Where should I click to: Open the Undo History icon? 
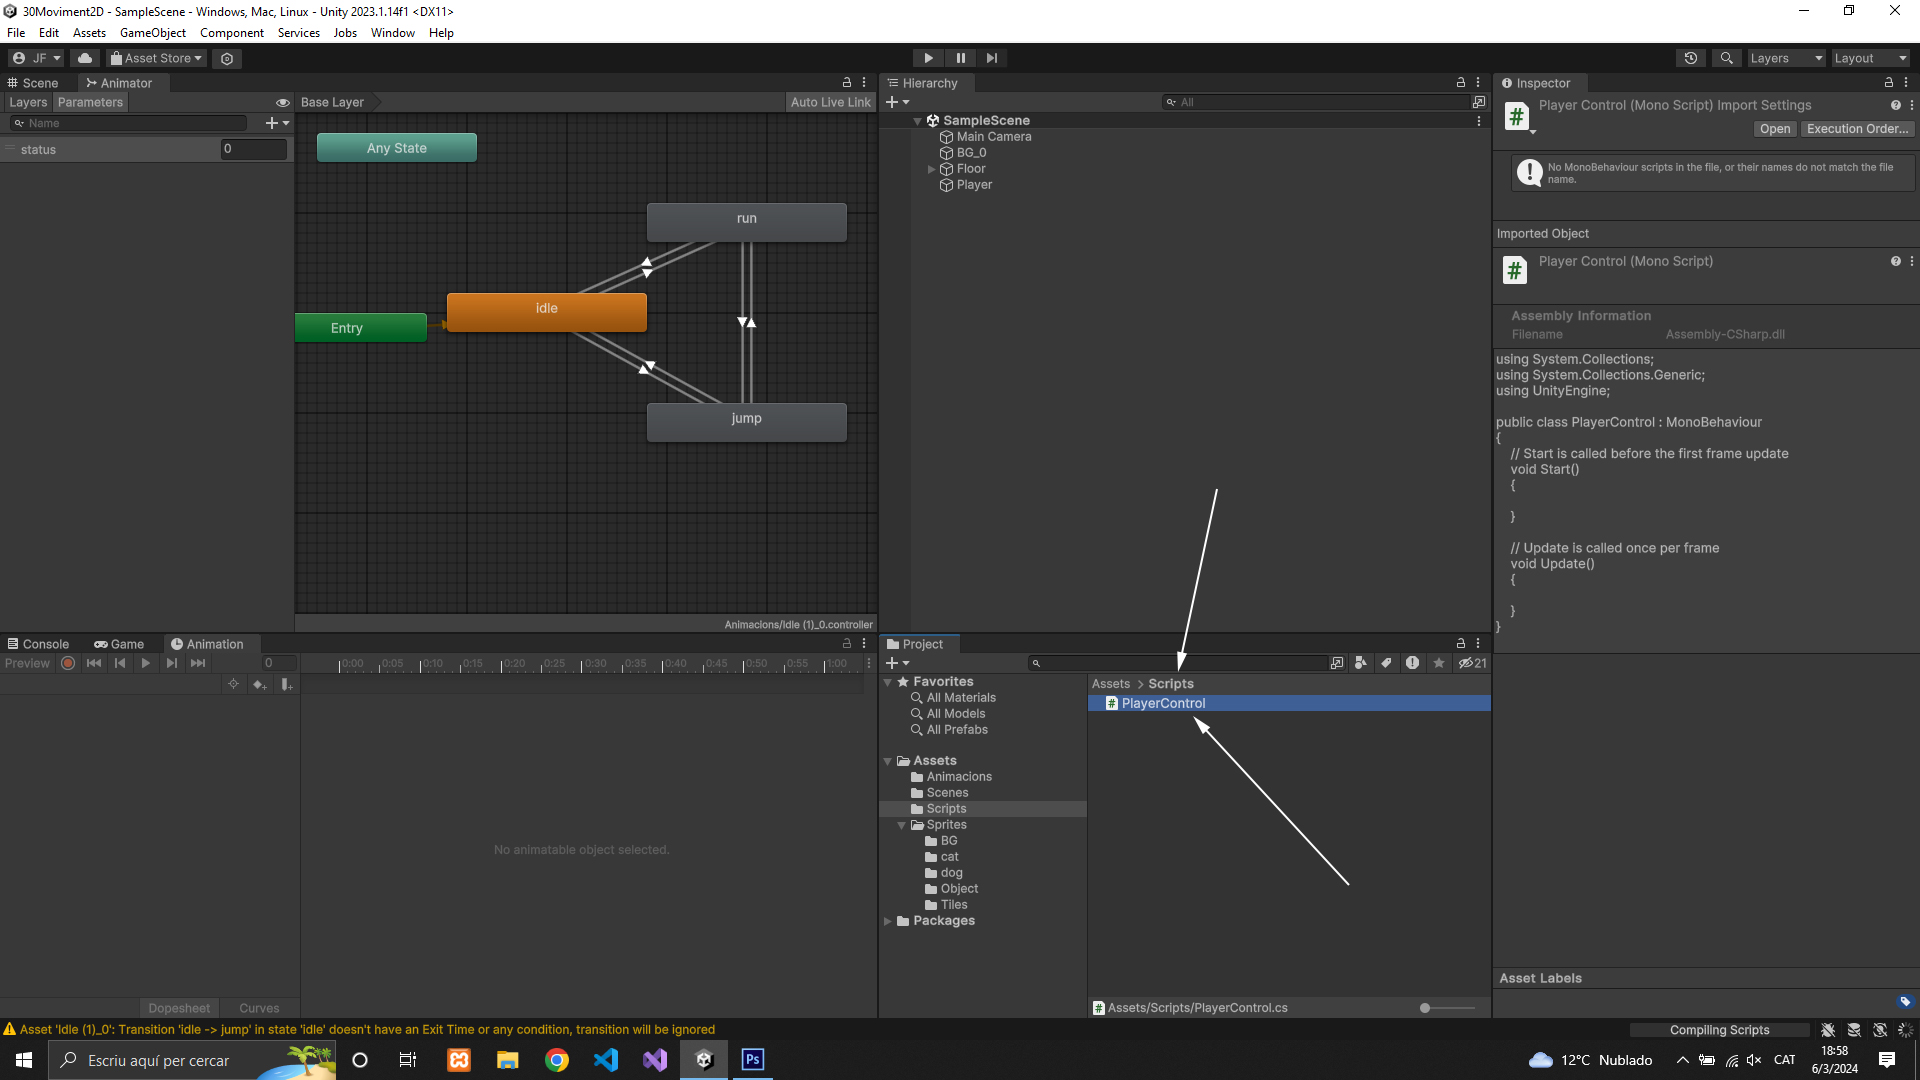point(1690,58)
